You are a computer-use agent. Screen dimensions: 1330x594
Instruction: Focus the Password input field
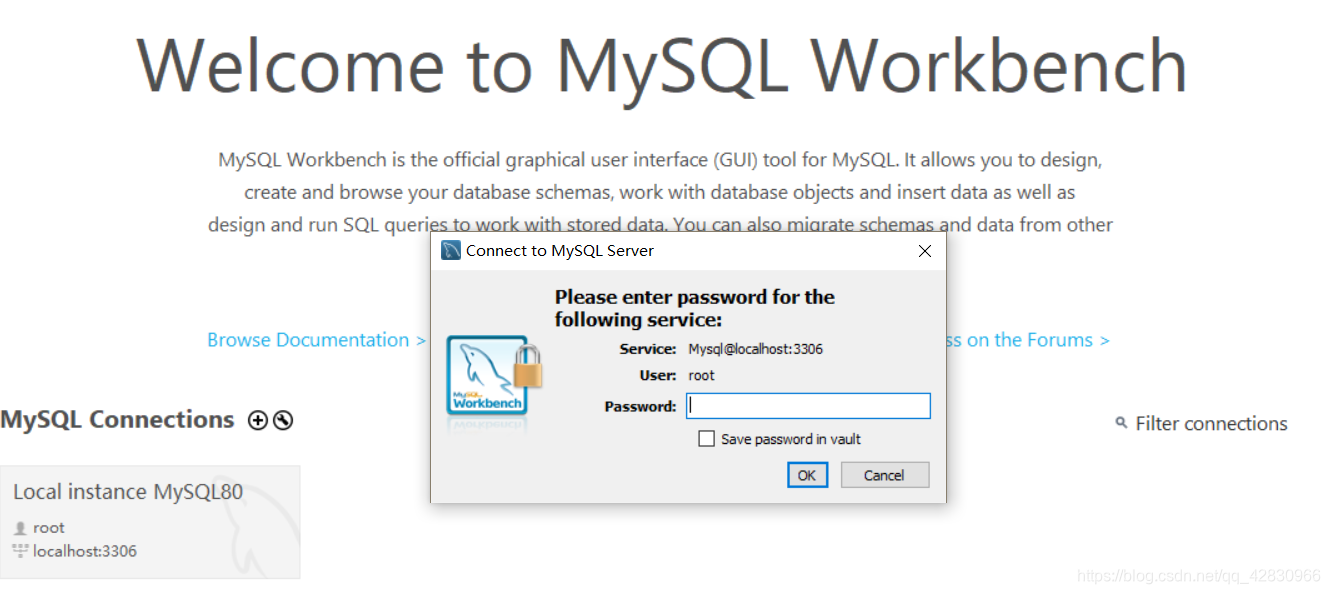coord(808,406)
